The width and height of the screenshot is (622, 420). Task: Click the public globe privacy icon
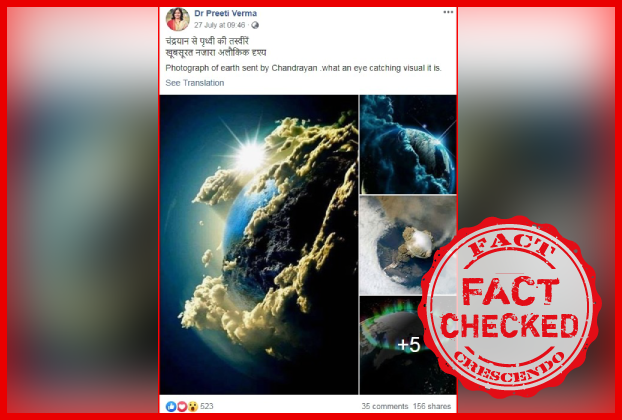[x=255, y=25]
